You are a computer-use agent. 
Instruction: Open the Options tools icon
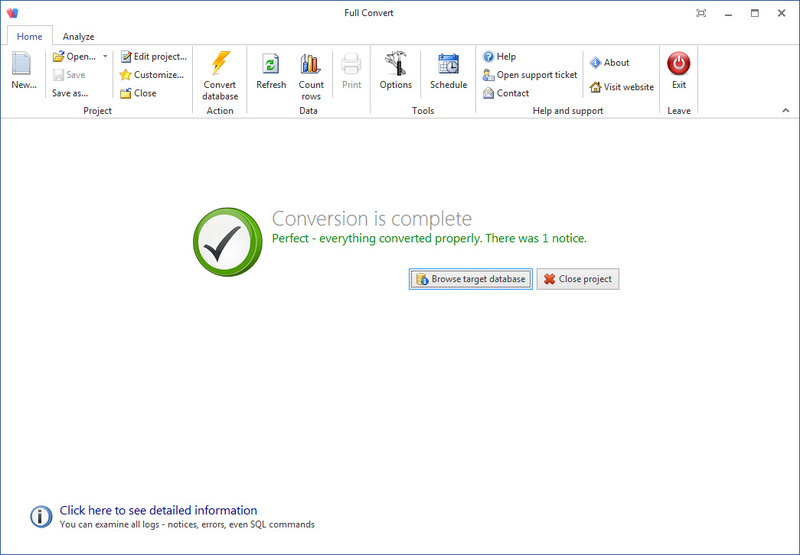coord(396,65)
